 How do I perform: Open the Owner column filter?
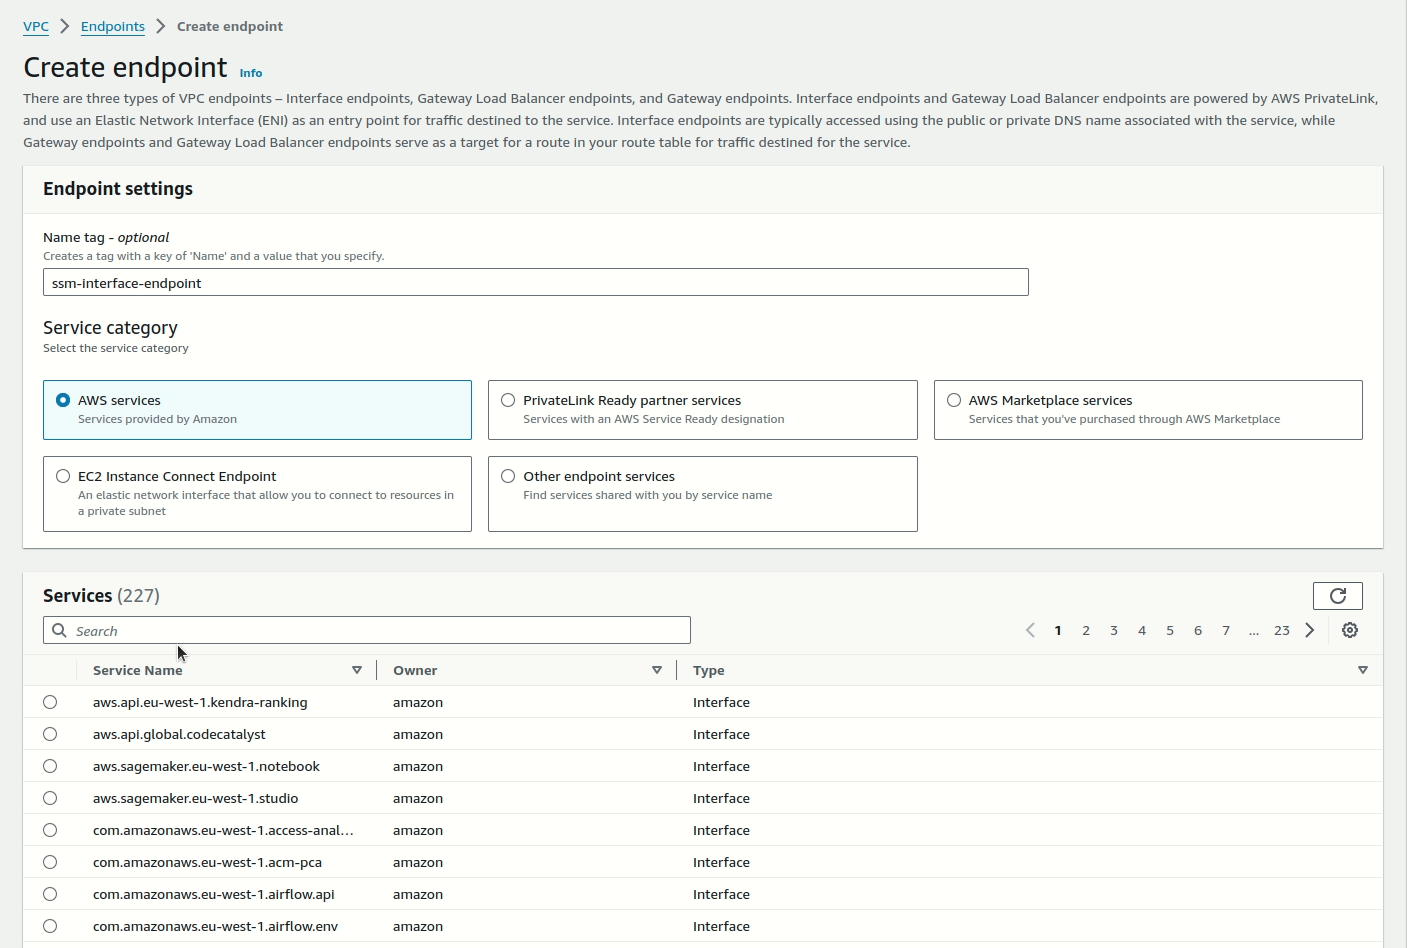tap(657, 670)
